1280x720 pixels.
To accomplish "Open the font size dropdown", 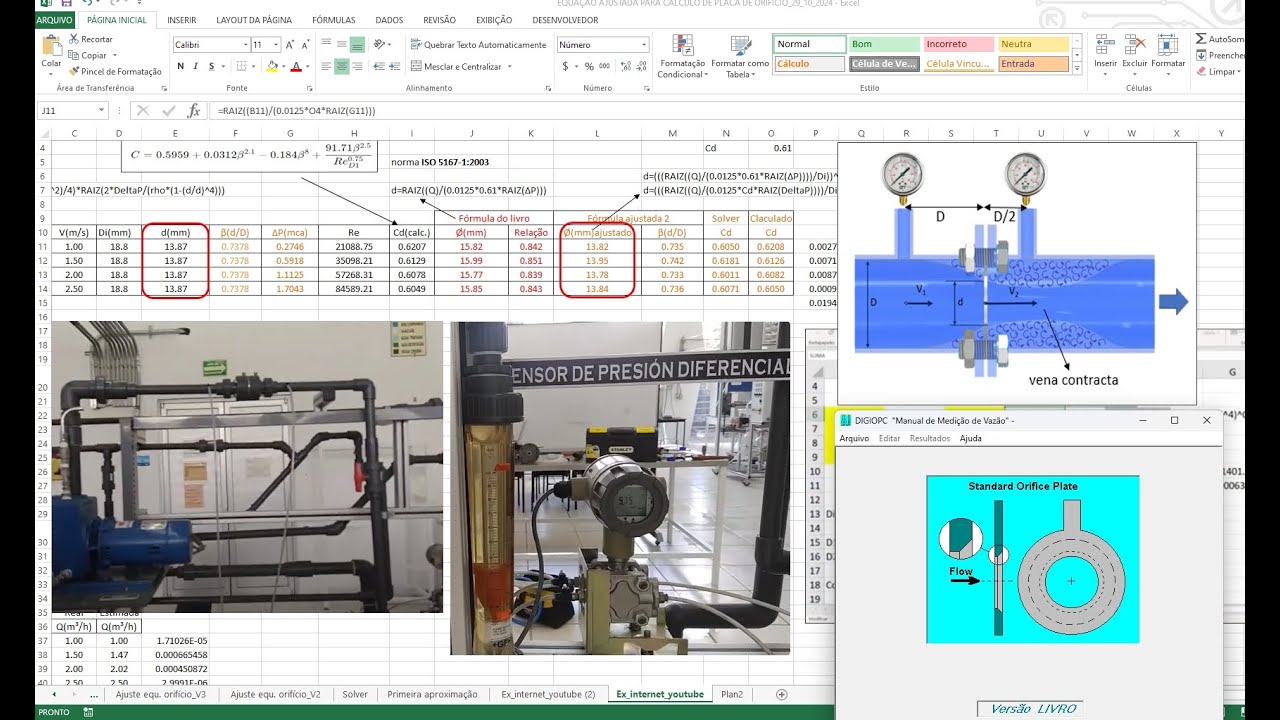I will tap(276, 45).
